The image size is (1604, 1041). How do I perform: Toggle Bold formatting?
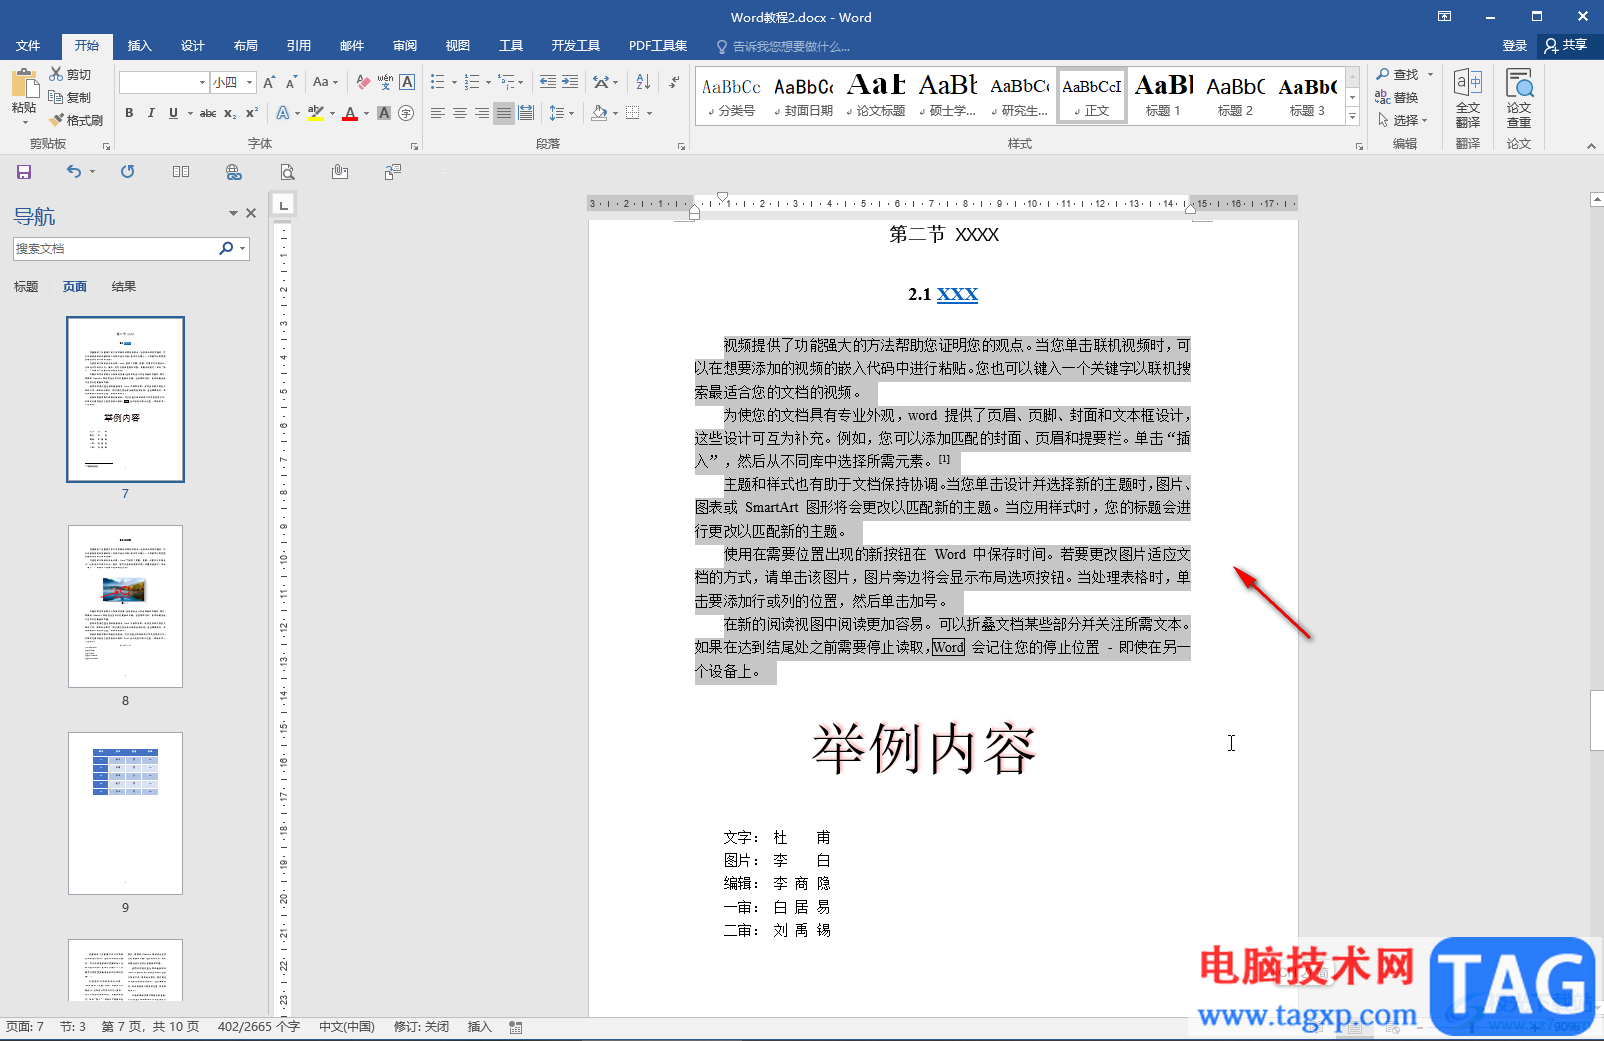129,113
